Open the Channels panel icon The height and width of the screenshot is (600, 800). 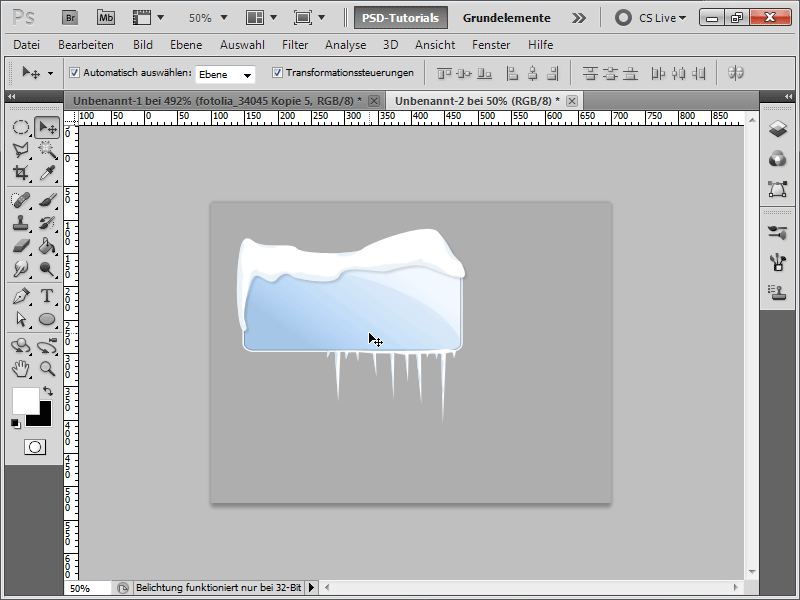[x=778, y=159]
